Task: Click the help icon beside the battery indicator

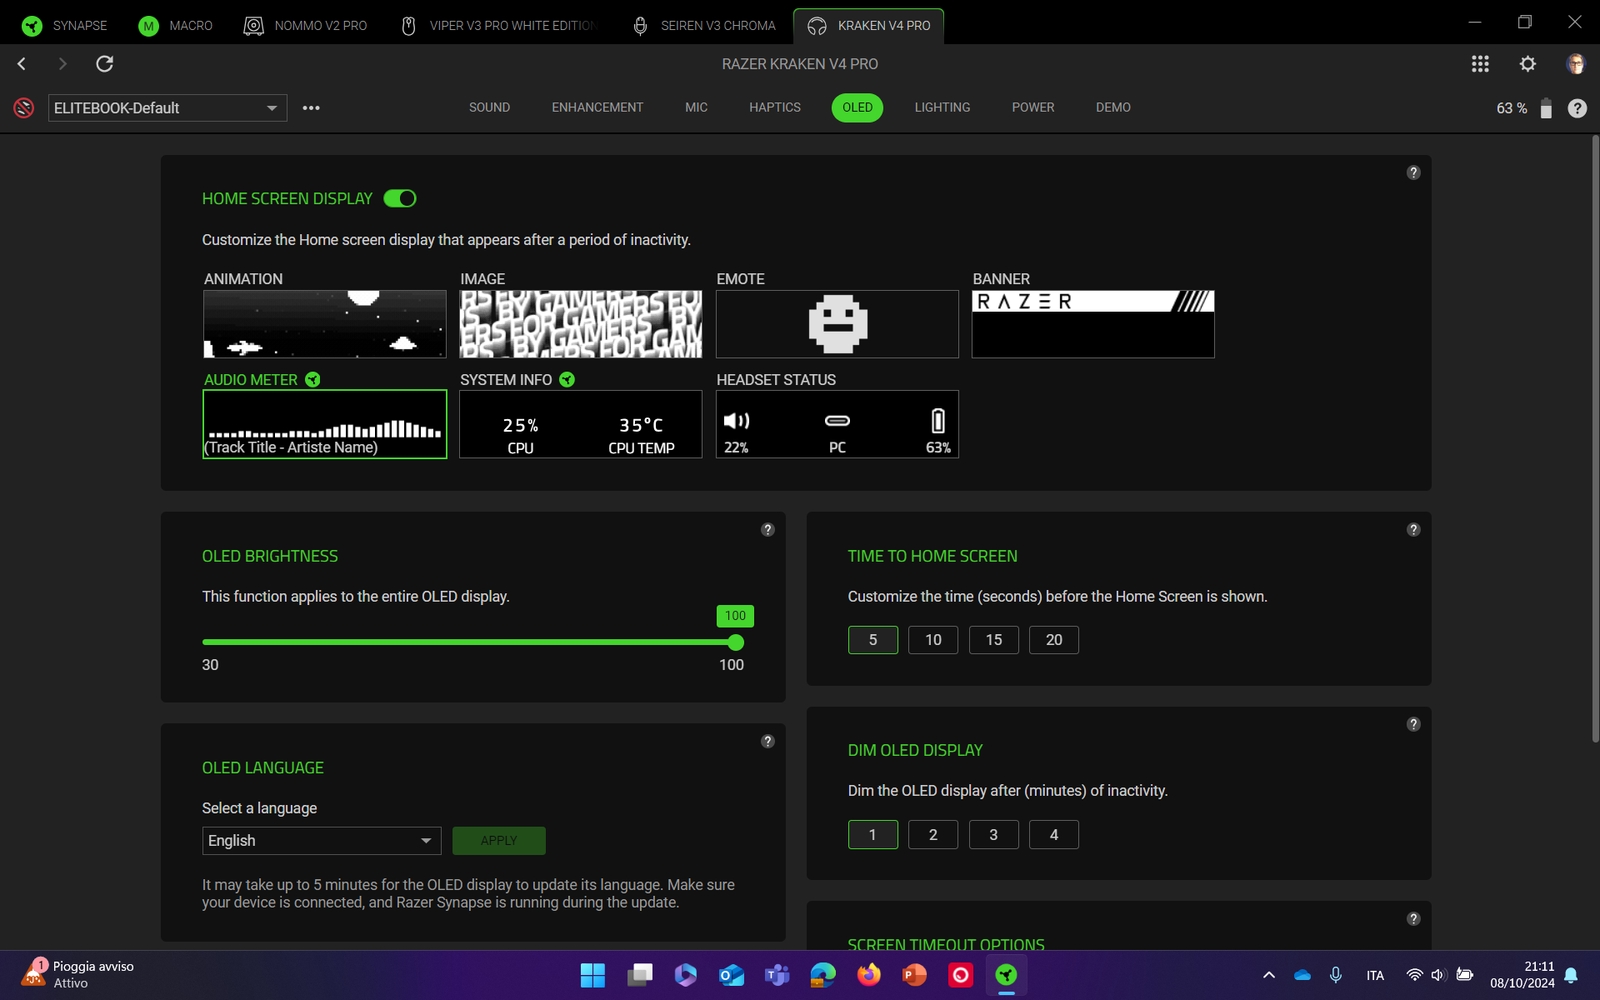Action: pyautogui.click(x=1577, y=108)
